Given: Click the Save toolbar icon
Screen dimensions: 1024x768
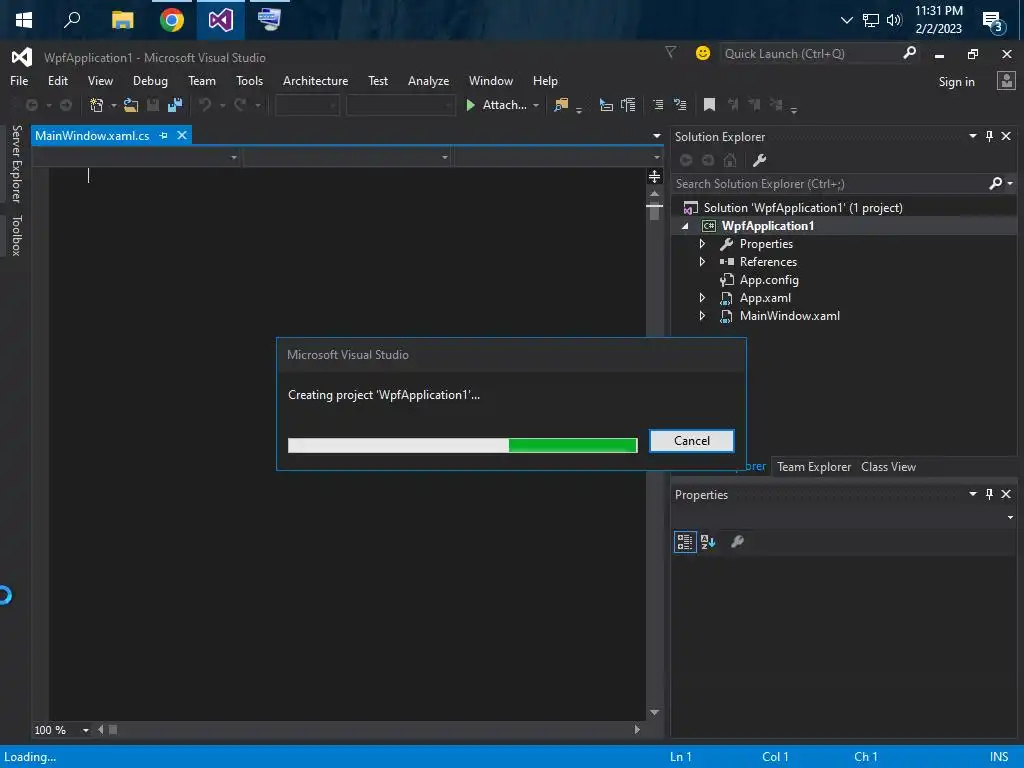Looking at the screenshot, I should (153, 105).
